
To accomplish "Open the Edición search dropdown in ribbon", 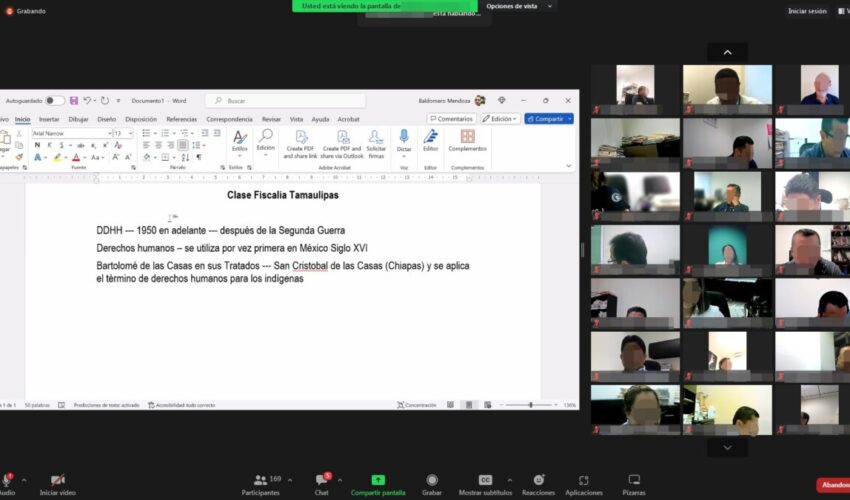I will [x=266, y=143].
